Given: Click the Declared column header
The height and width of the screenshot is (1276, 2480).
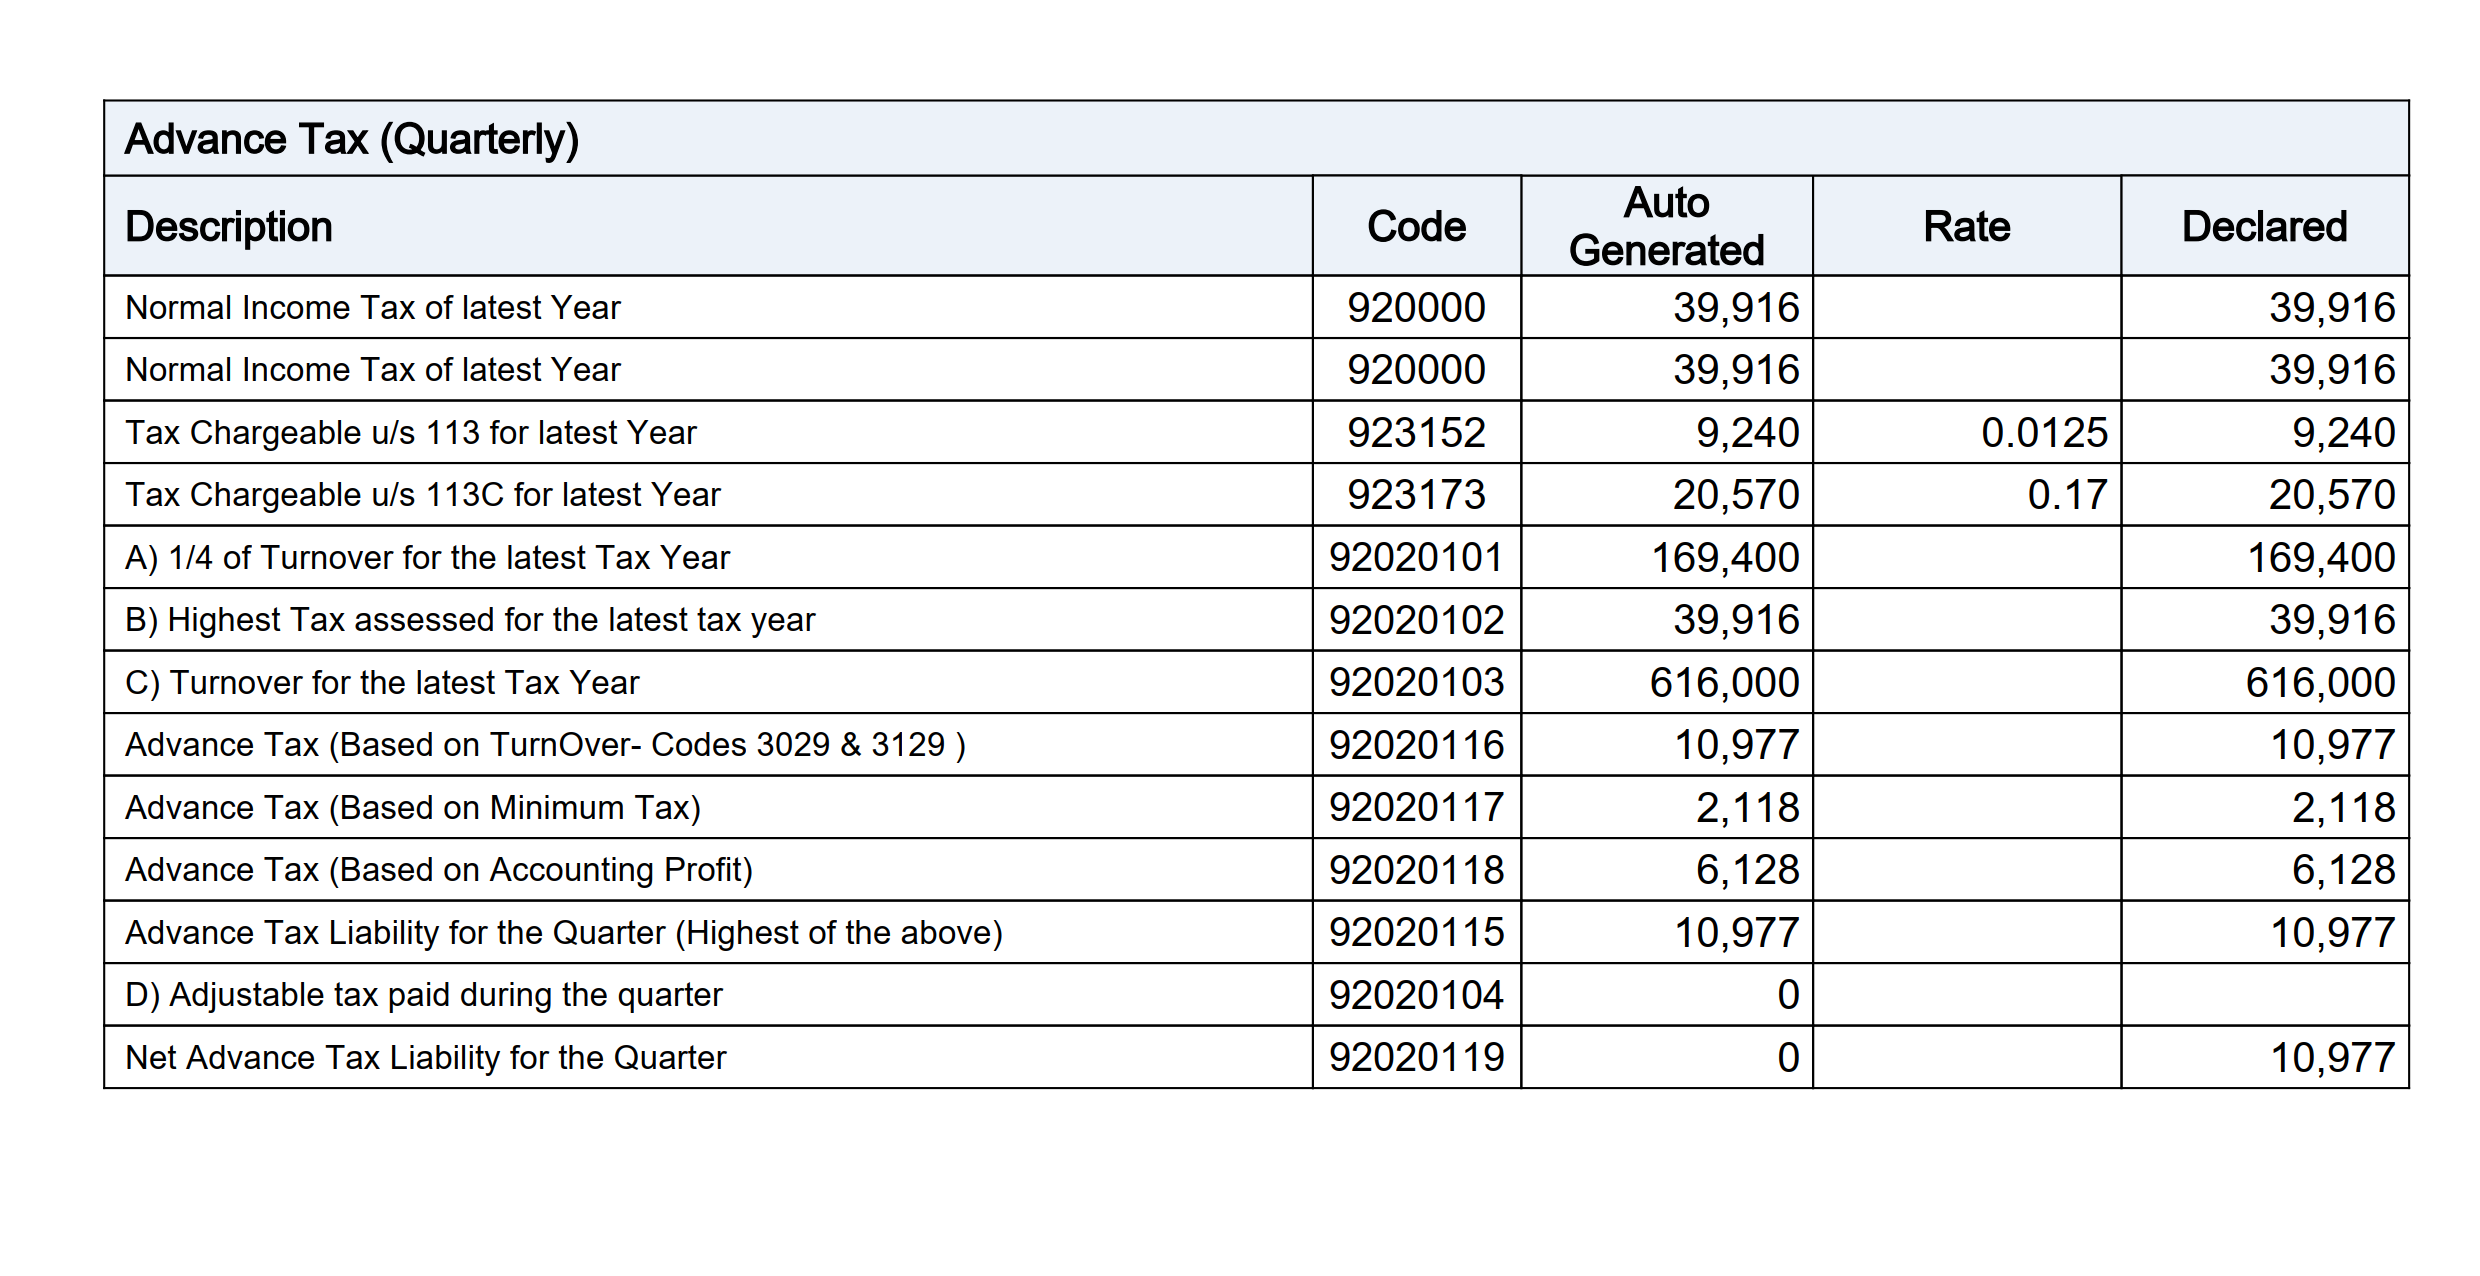Looking at the screenshot, I should [2264, 227].
